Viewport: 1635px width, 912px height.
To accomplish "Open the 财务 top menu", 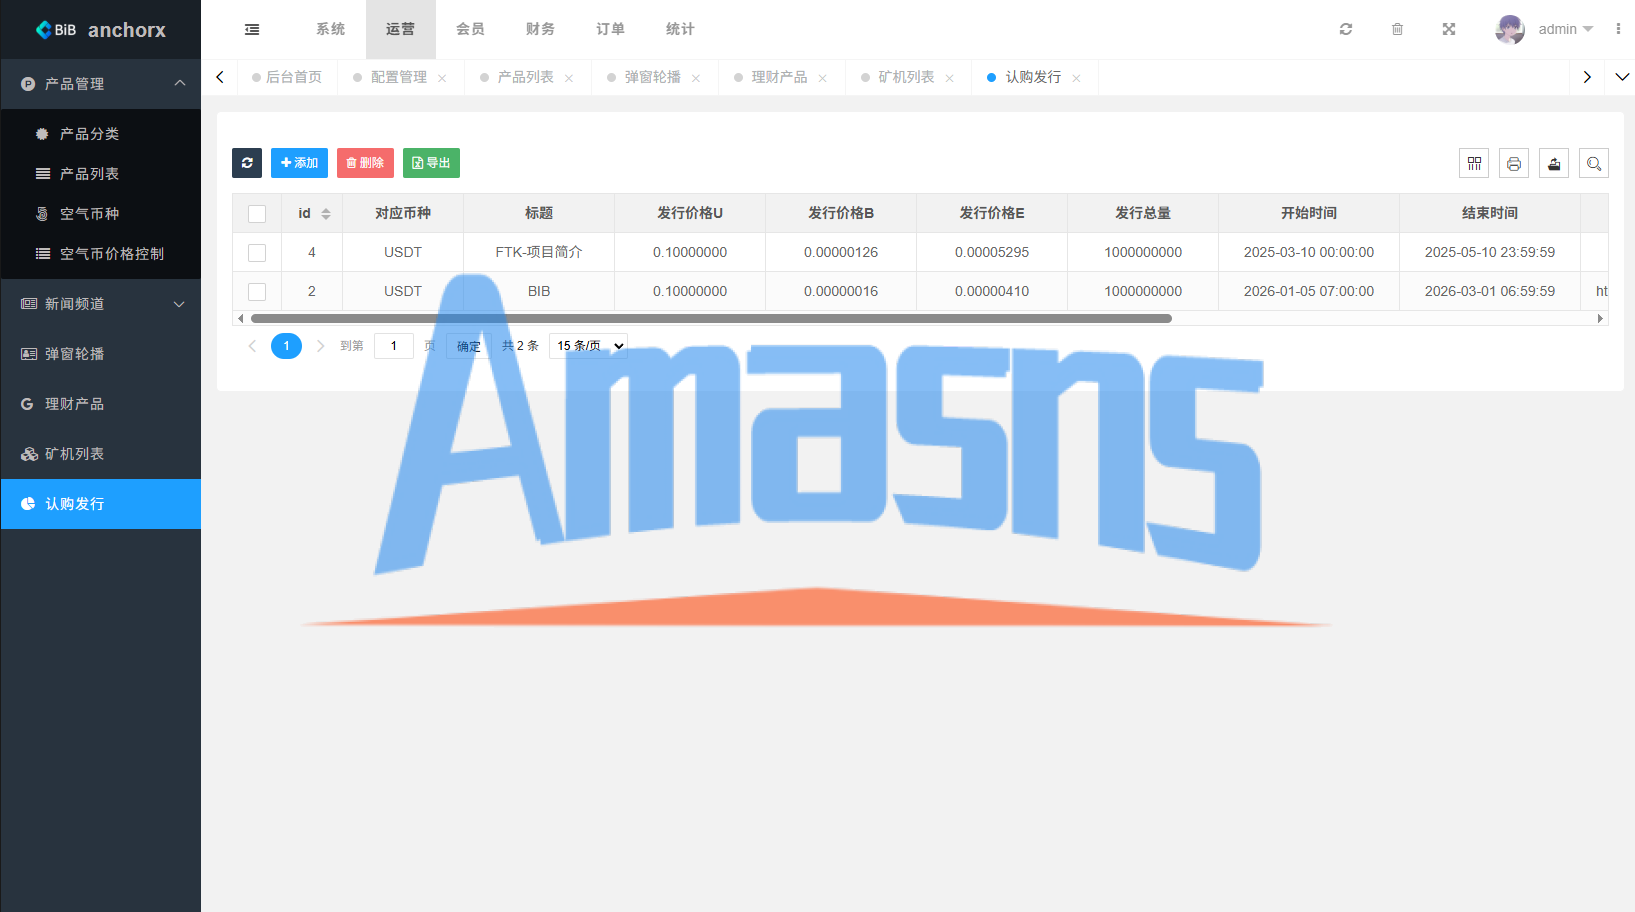I will pos(540,29).
